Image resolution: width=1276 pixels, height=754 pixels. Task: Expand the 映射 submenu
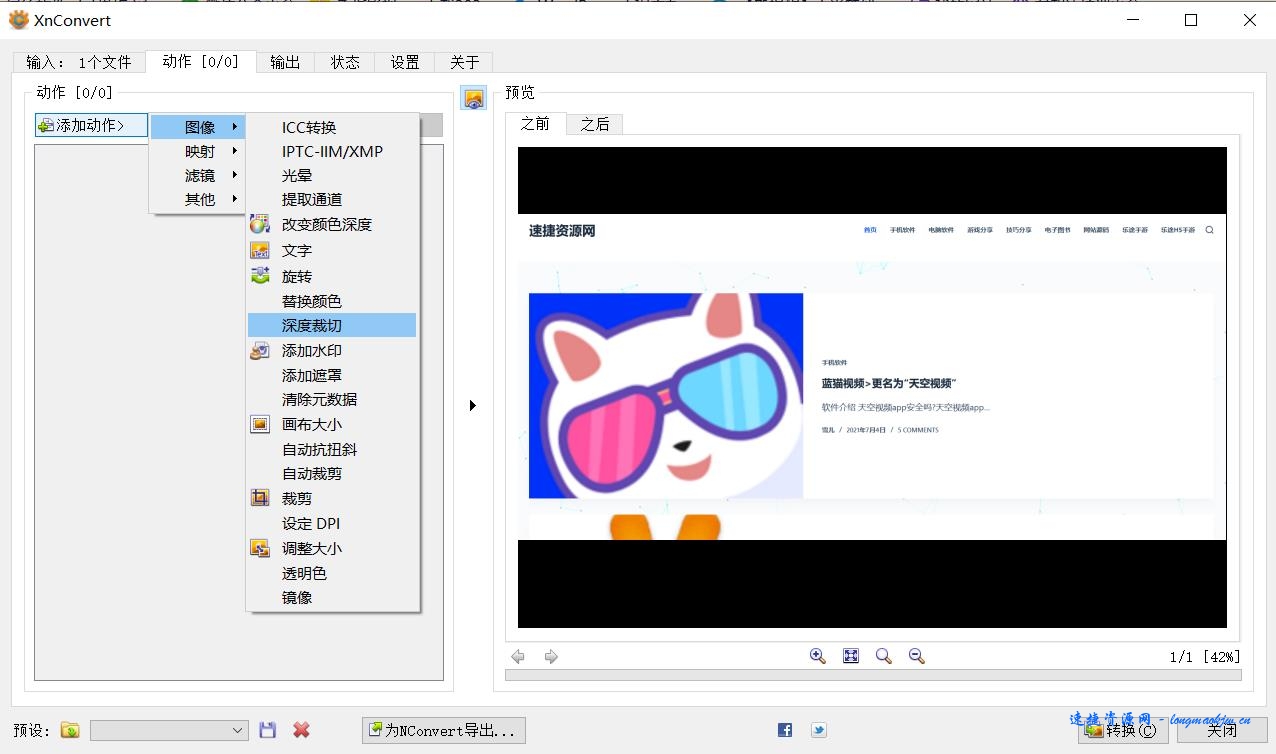point(198,151)
